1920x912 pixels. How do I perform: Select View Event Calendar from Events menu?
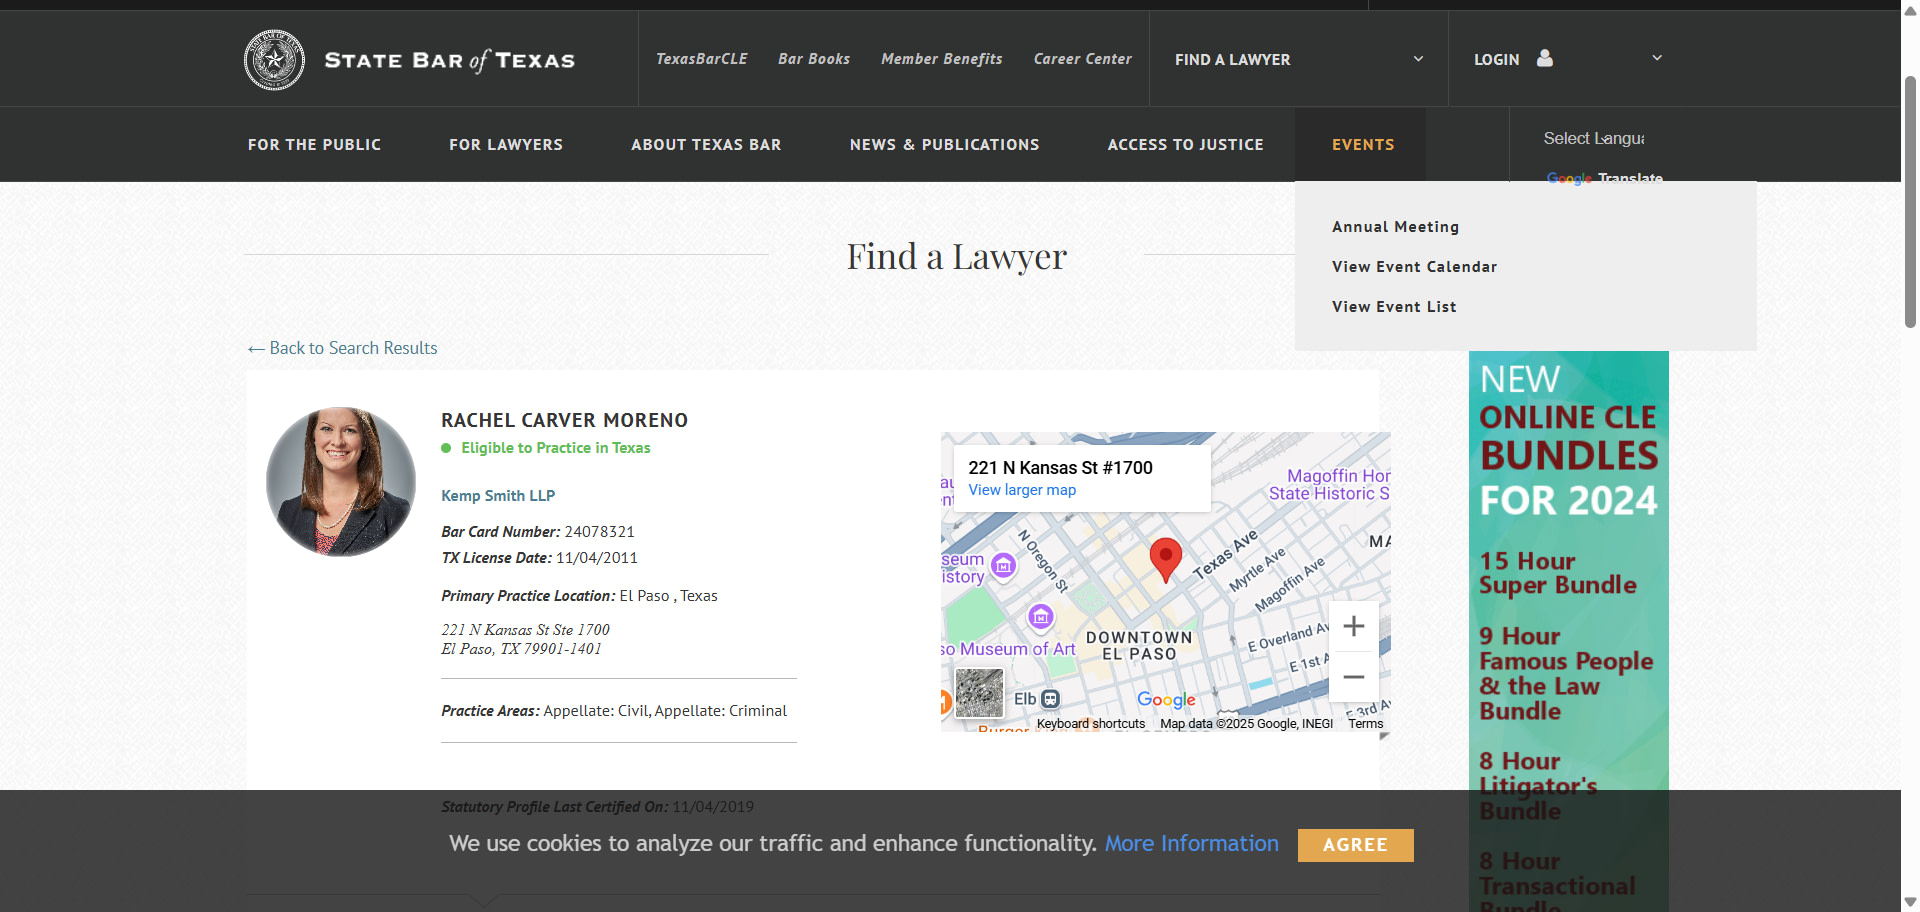click(1415, 267)
